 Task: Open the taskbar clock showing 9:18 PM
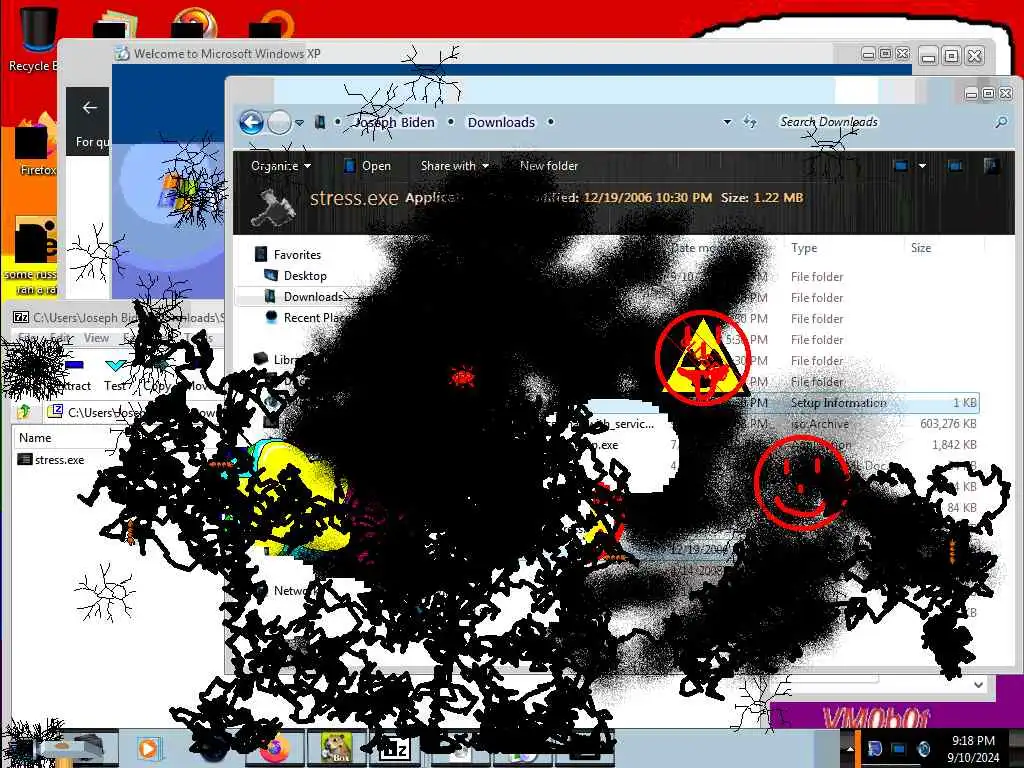click(973, 748)
